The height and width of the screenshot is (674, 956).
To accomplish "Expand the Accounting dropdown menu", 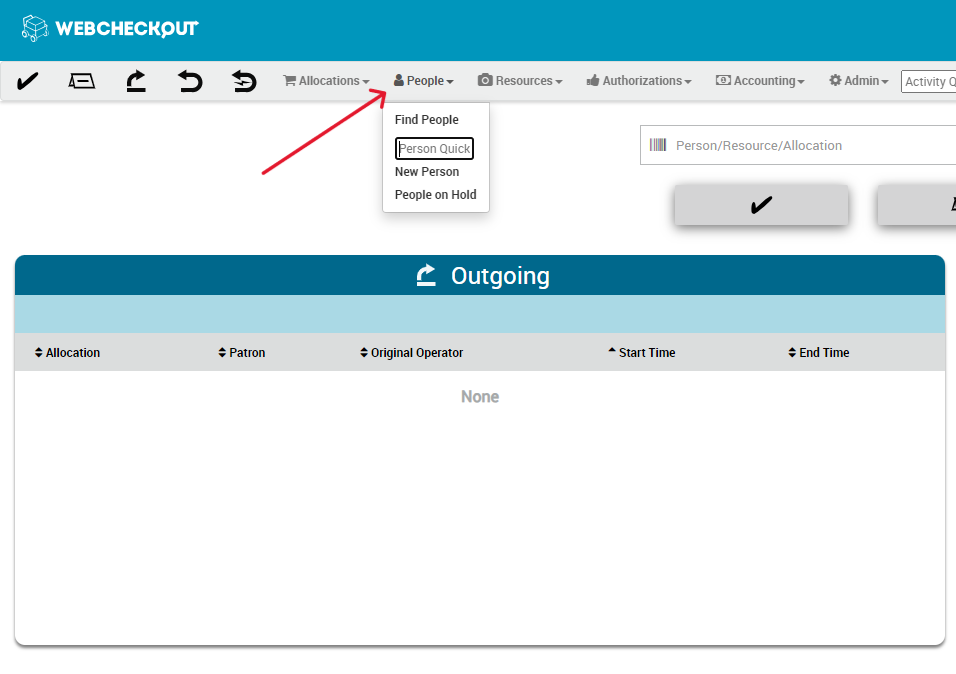I will pos(760,81).
